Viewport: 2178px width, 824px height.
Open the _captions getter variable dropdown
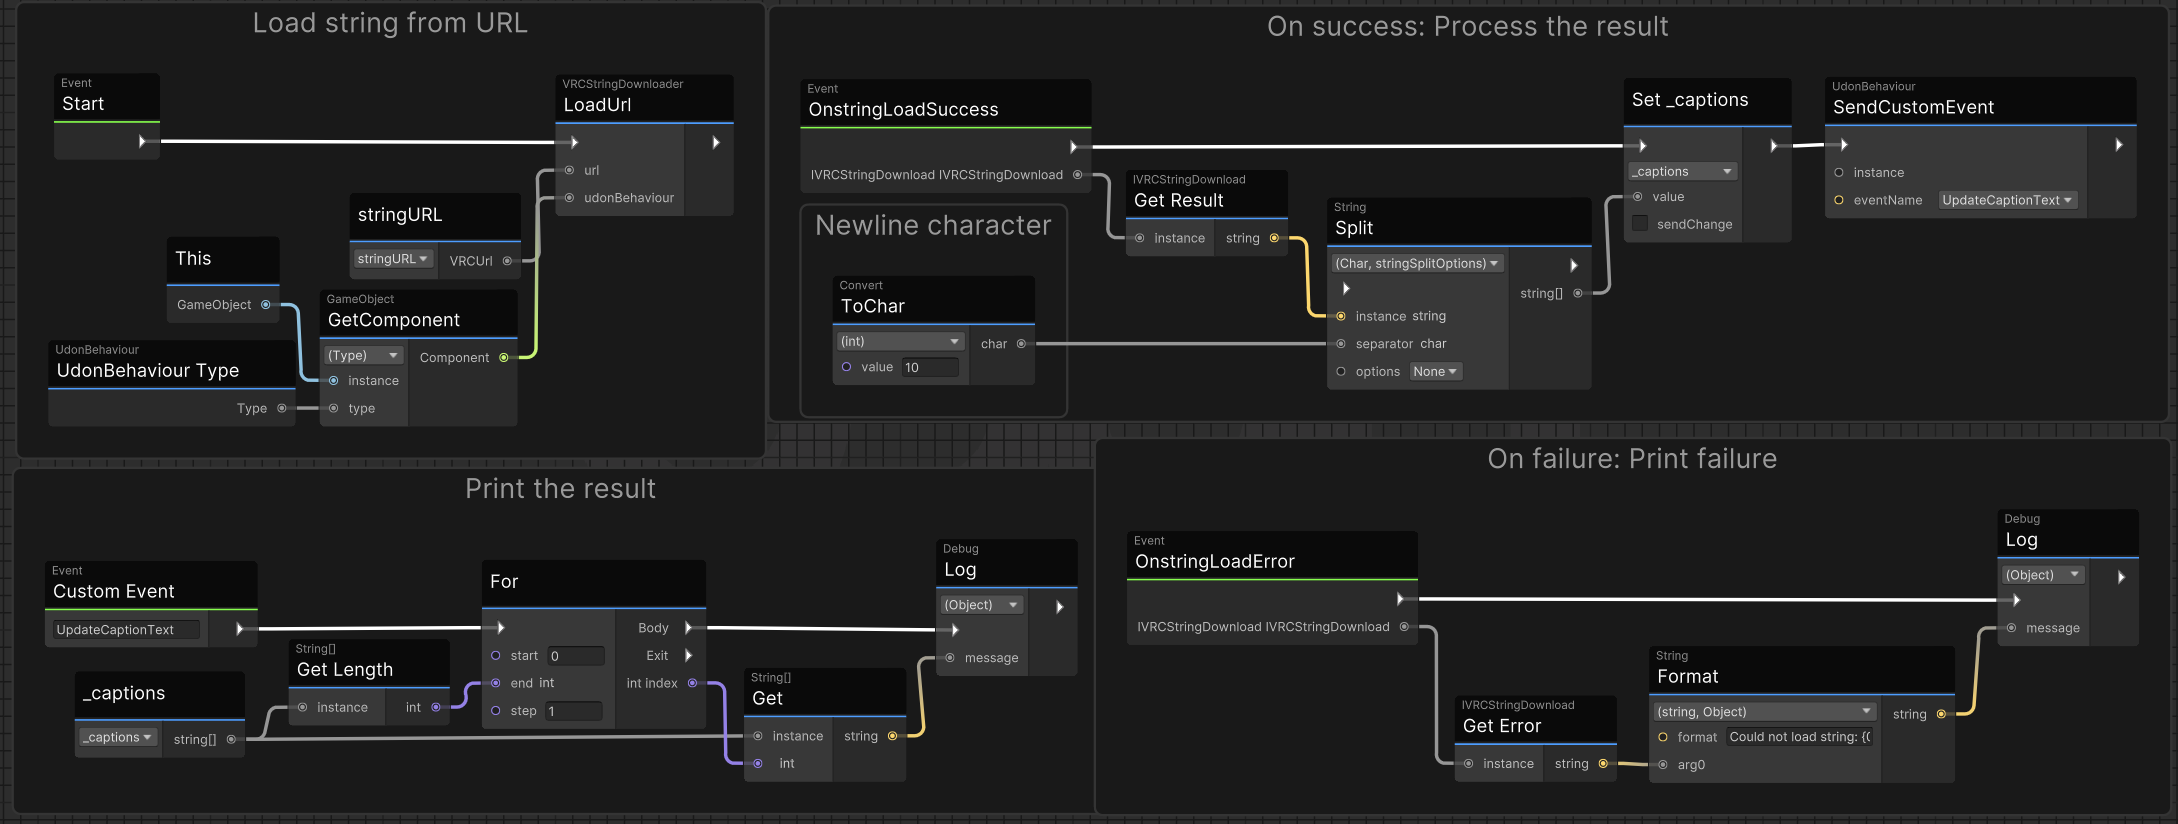pyautogui.click(x=118, y=737)
